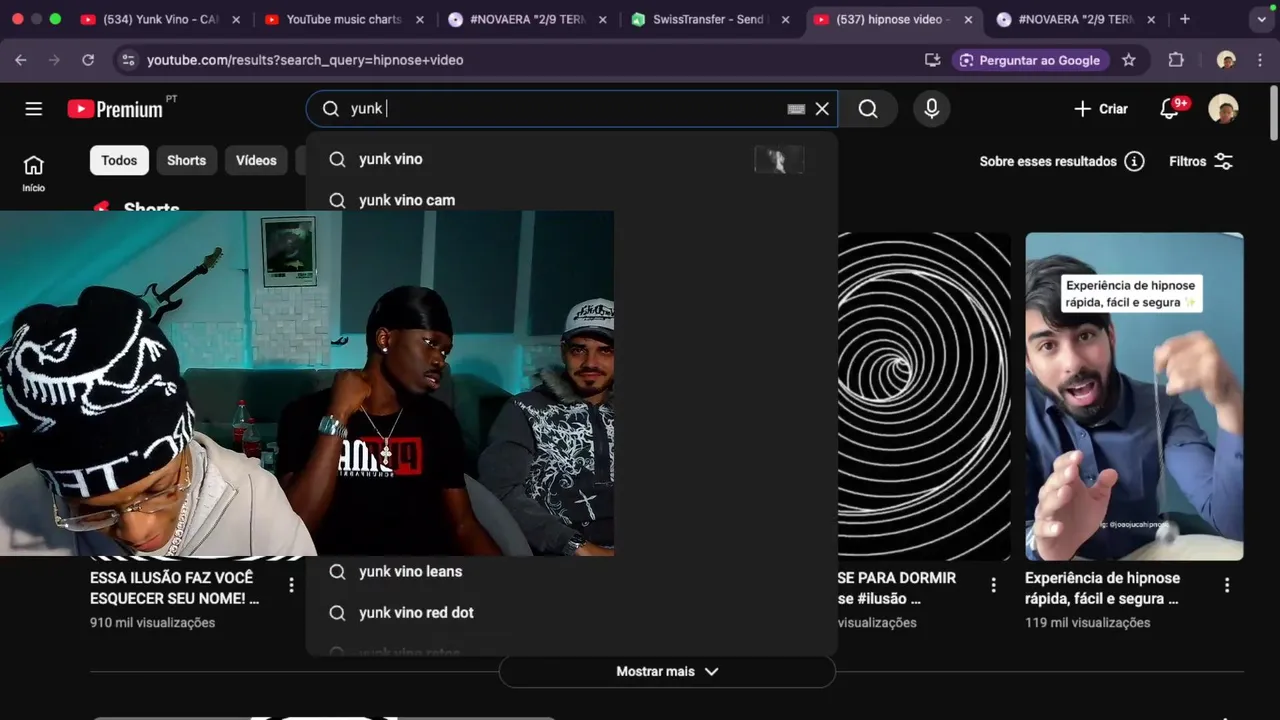The height and width of the screenshot is (720, 1280).
Task: Click the search magnifier button
Action: (x=868, y=109)
